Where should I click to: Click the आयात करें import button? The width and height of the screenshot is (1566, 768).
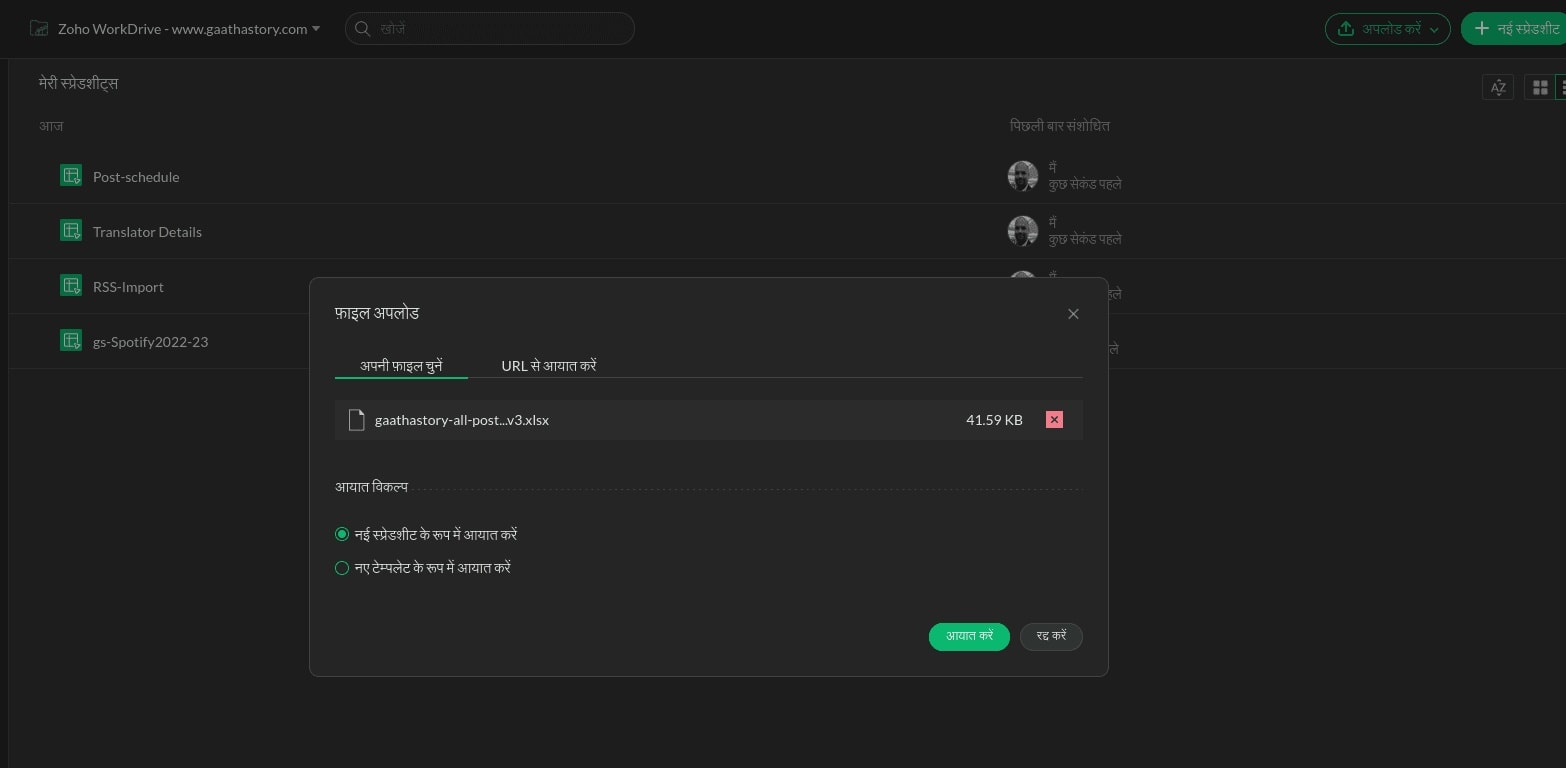pos(969,636)
